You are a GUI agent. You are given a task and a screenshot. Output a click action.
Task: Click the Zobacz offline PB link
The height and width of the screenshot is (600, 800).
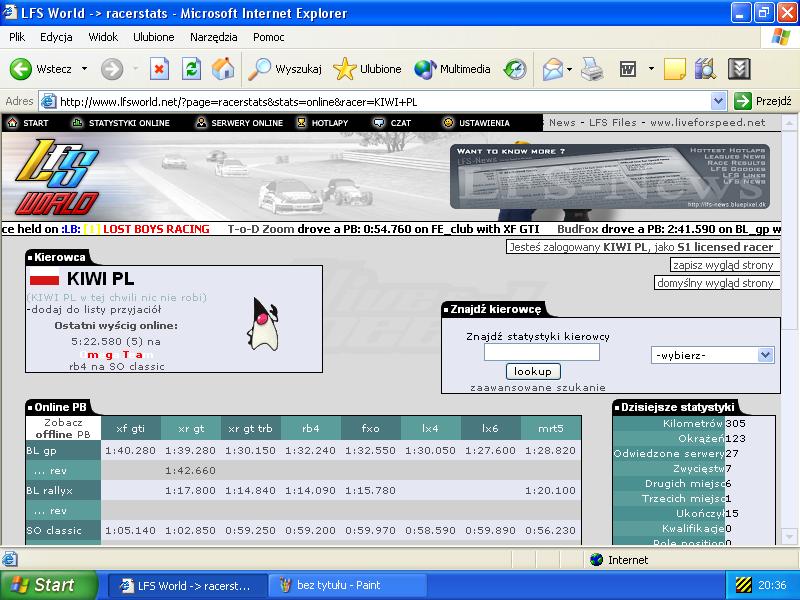pos(63,429)
